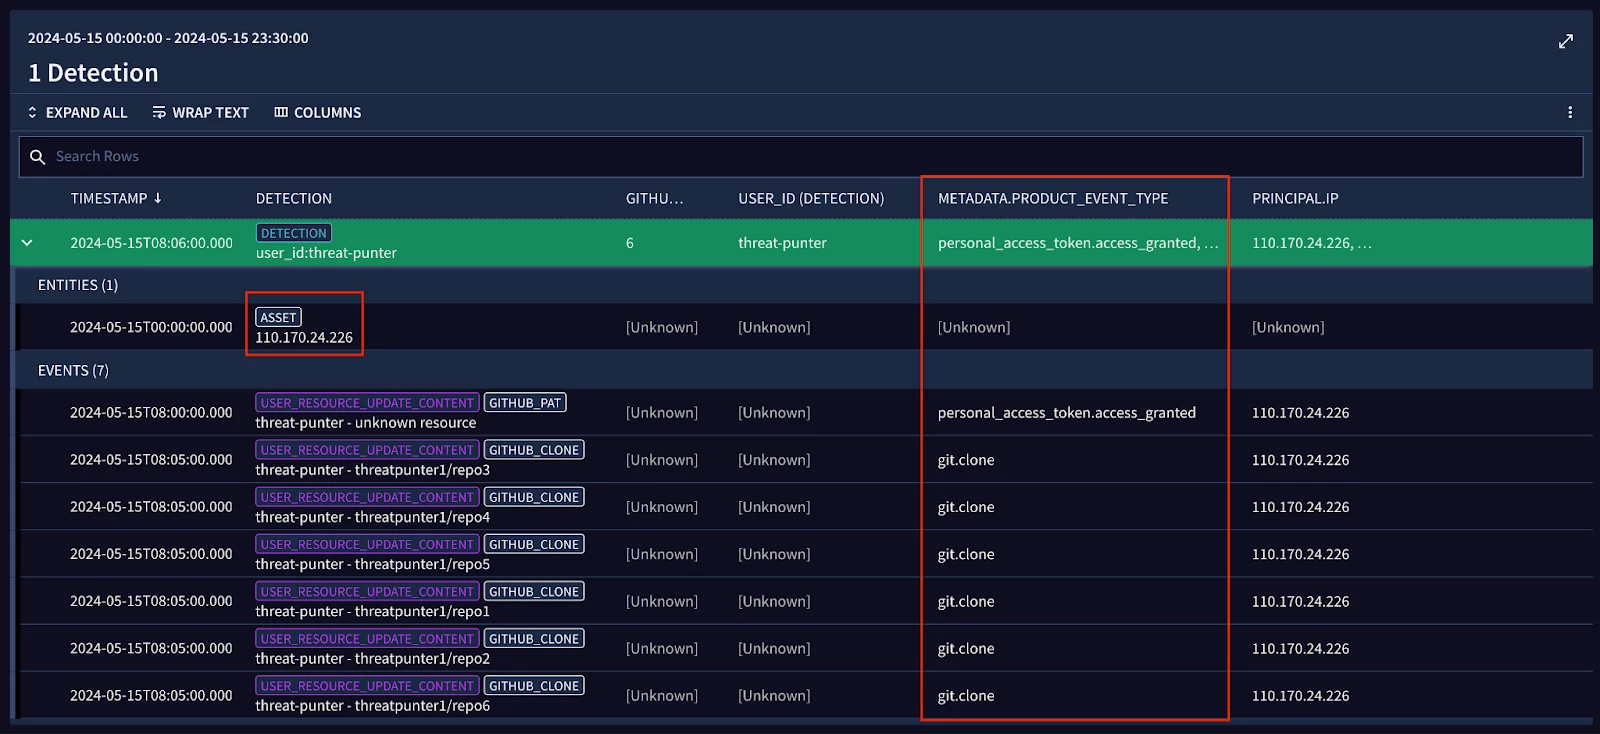The width and height of the screenshot is (1600, 734).
Task: Click USER_RESOURCE_UPDATE_CONTENT tag on repo4 row
Action: 367,497
